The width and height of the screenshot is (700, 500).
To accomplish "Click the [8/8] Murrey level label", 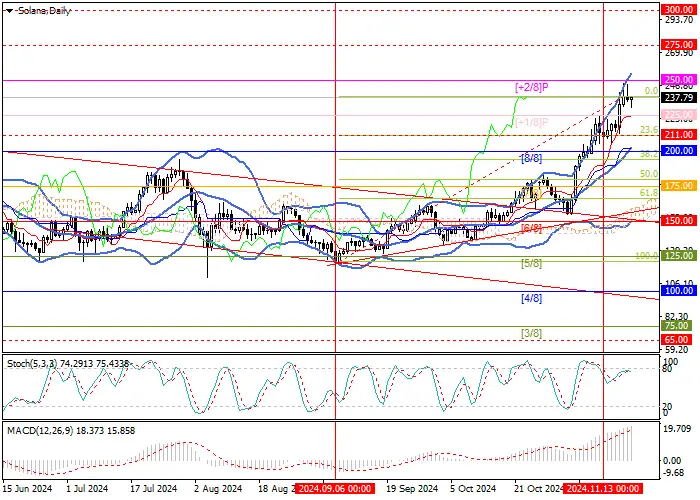I will (x=532, y=158).
